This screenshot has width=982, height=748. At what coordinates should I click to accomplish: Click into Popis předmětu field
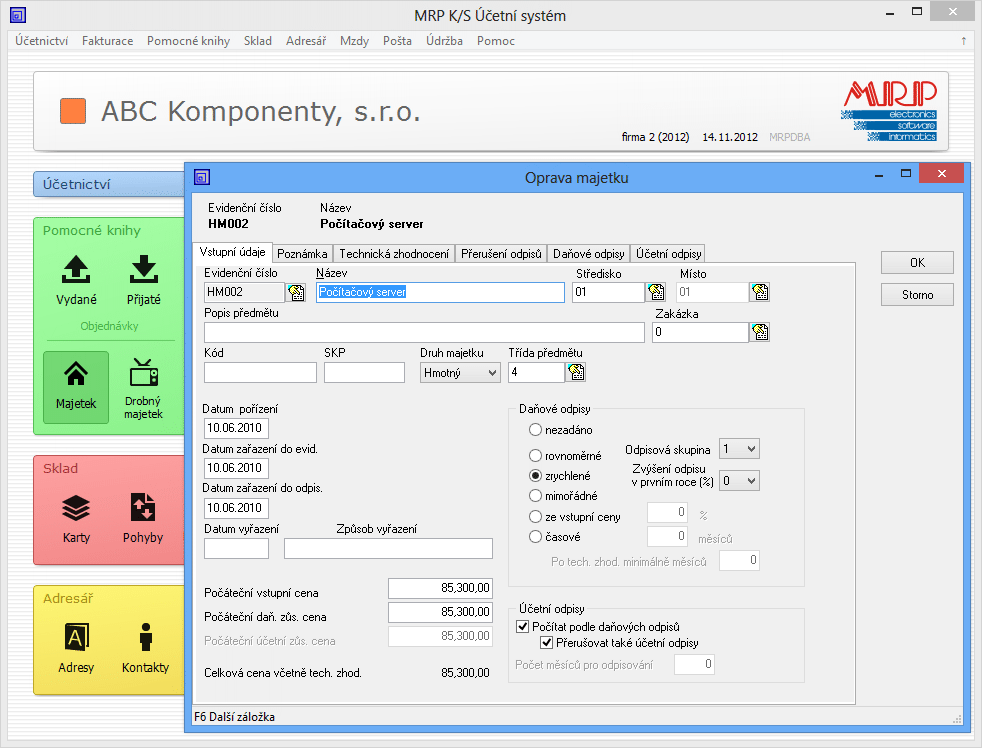click(424, 332)
